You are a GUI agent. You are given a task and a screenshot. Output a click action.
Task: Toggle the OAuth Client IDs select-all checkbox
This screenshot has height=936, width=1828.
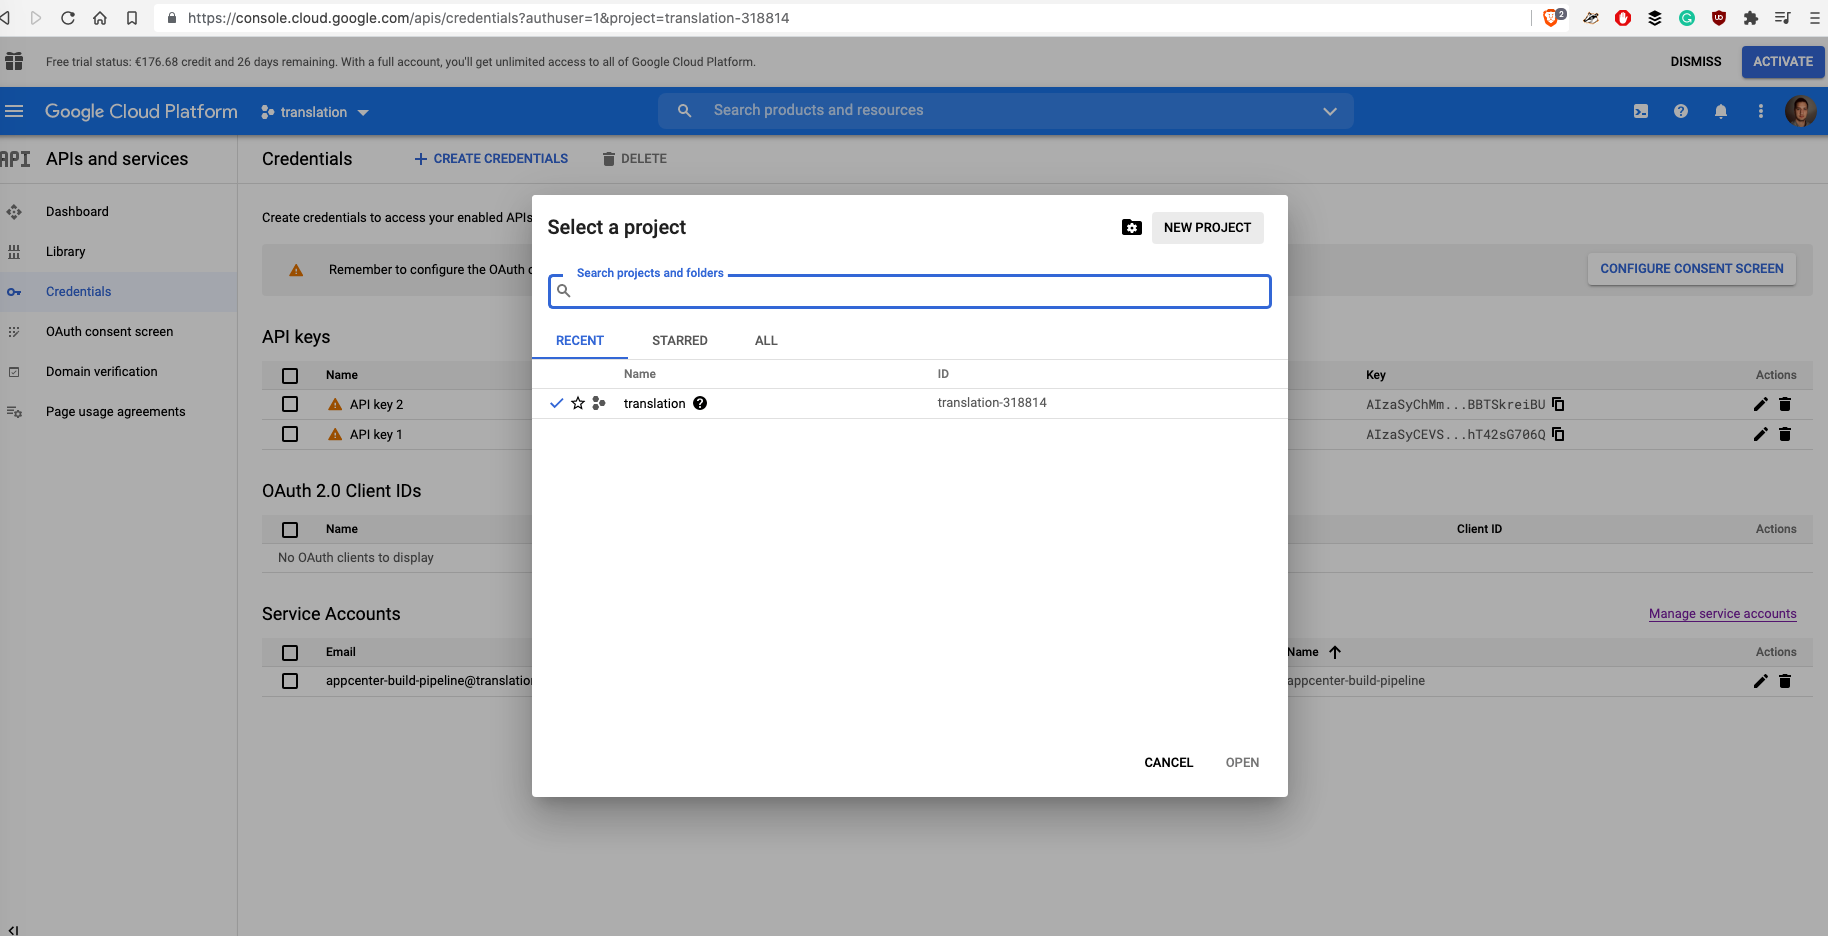(x=290, y=529)
